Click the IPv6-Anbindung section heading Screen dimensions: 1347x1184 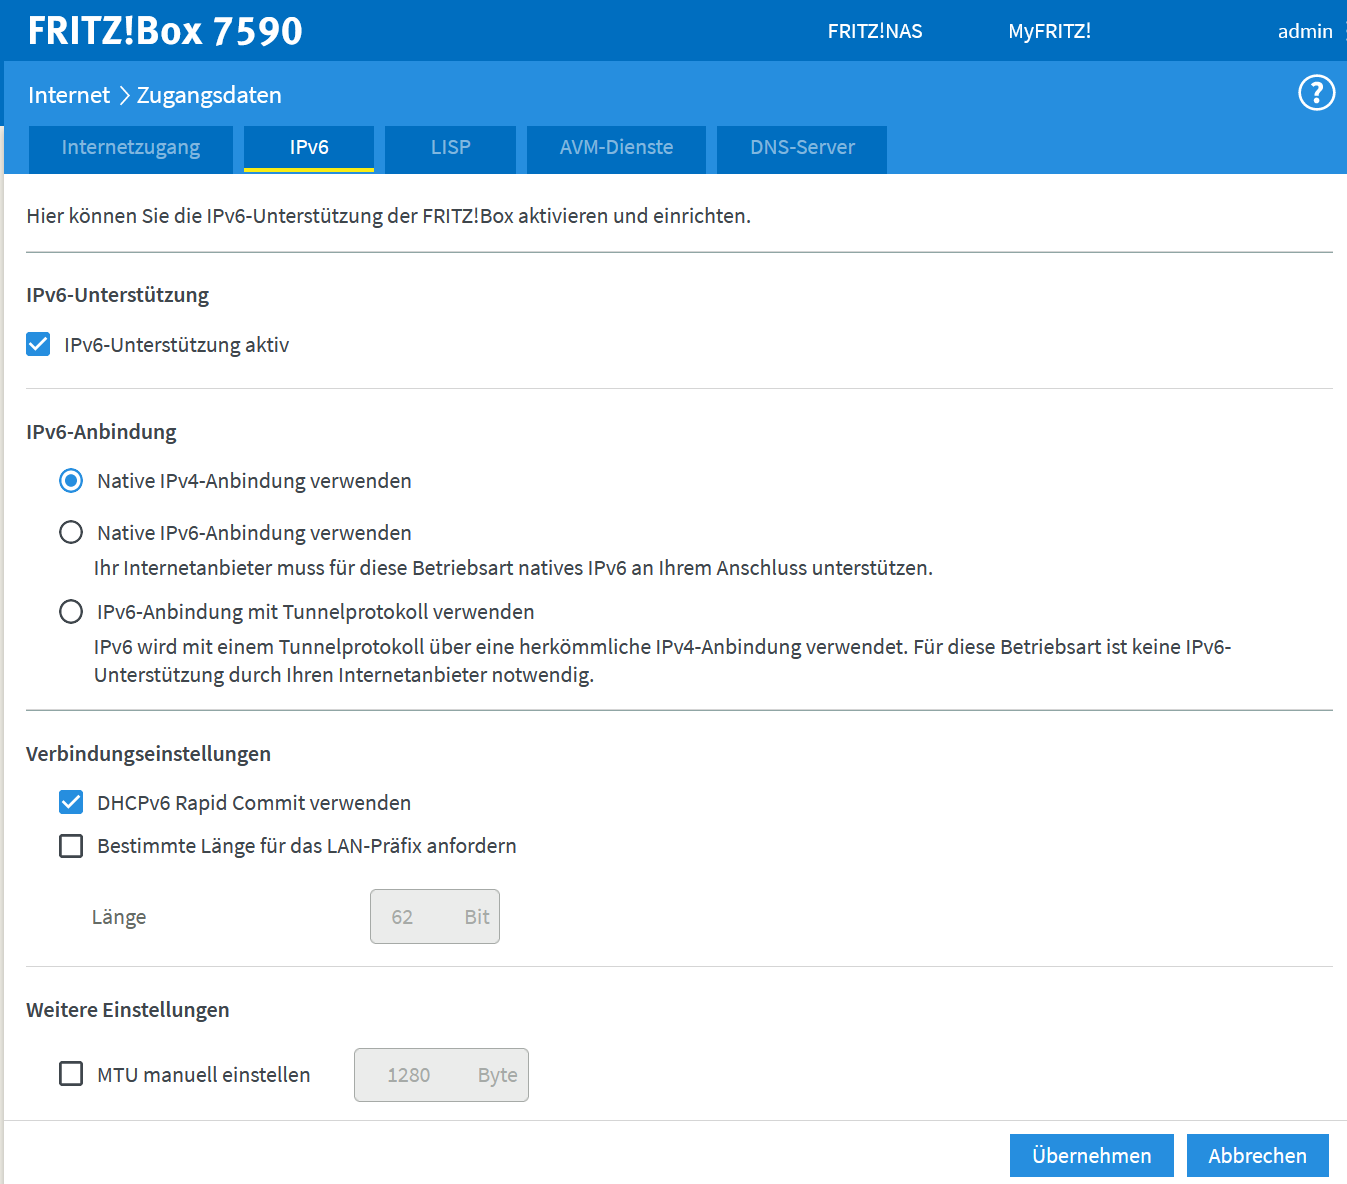coord(101,432)
